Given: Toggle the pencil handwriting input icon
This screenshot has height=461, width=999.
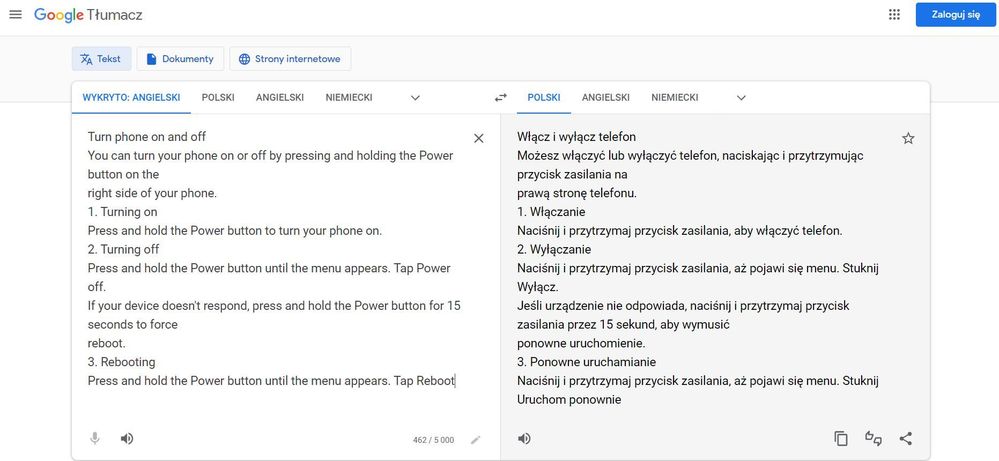Looking at the screenshot, I should (x=476, y=439).
